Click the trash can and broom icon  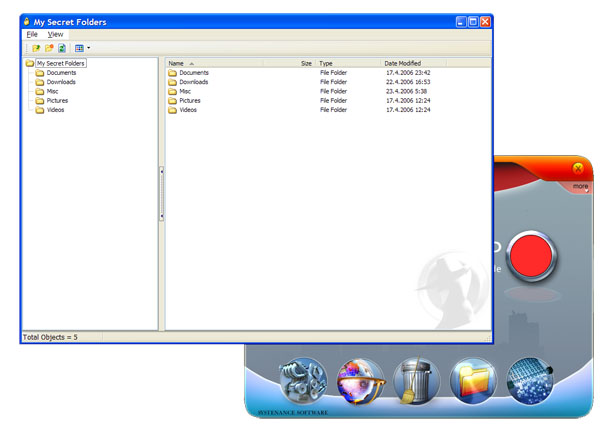tap(416, 380)
